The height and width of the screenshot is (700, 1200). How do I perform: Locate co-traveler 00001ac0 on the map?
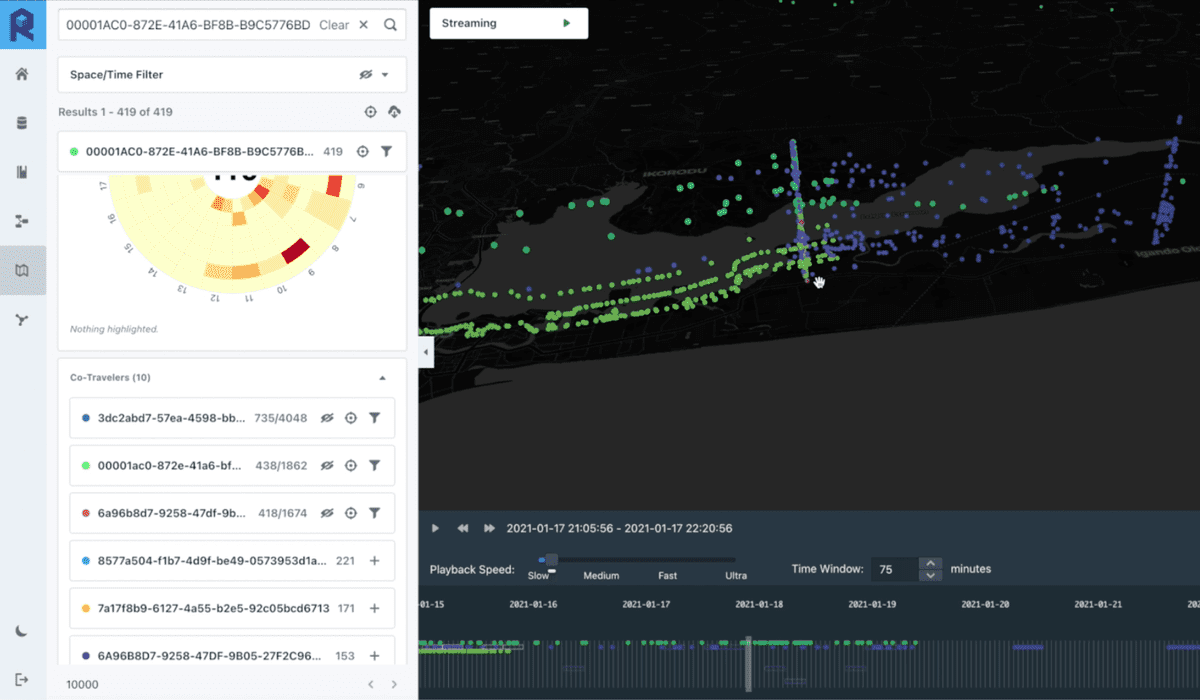[351, 465]
